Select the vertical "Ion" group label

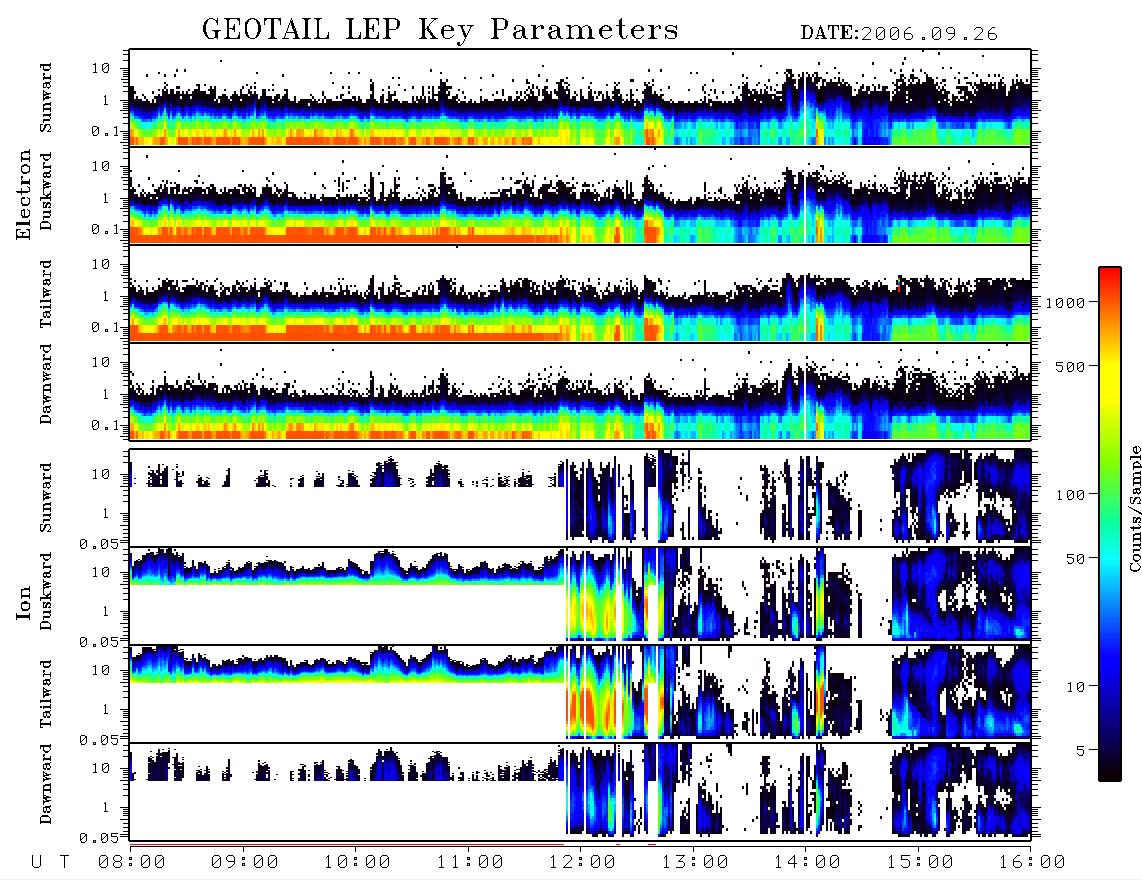pos(23,602)
